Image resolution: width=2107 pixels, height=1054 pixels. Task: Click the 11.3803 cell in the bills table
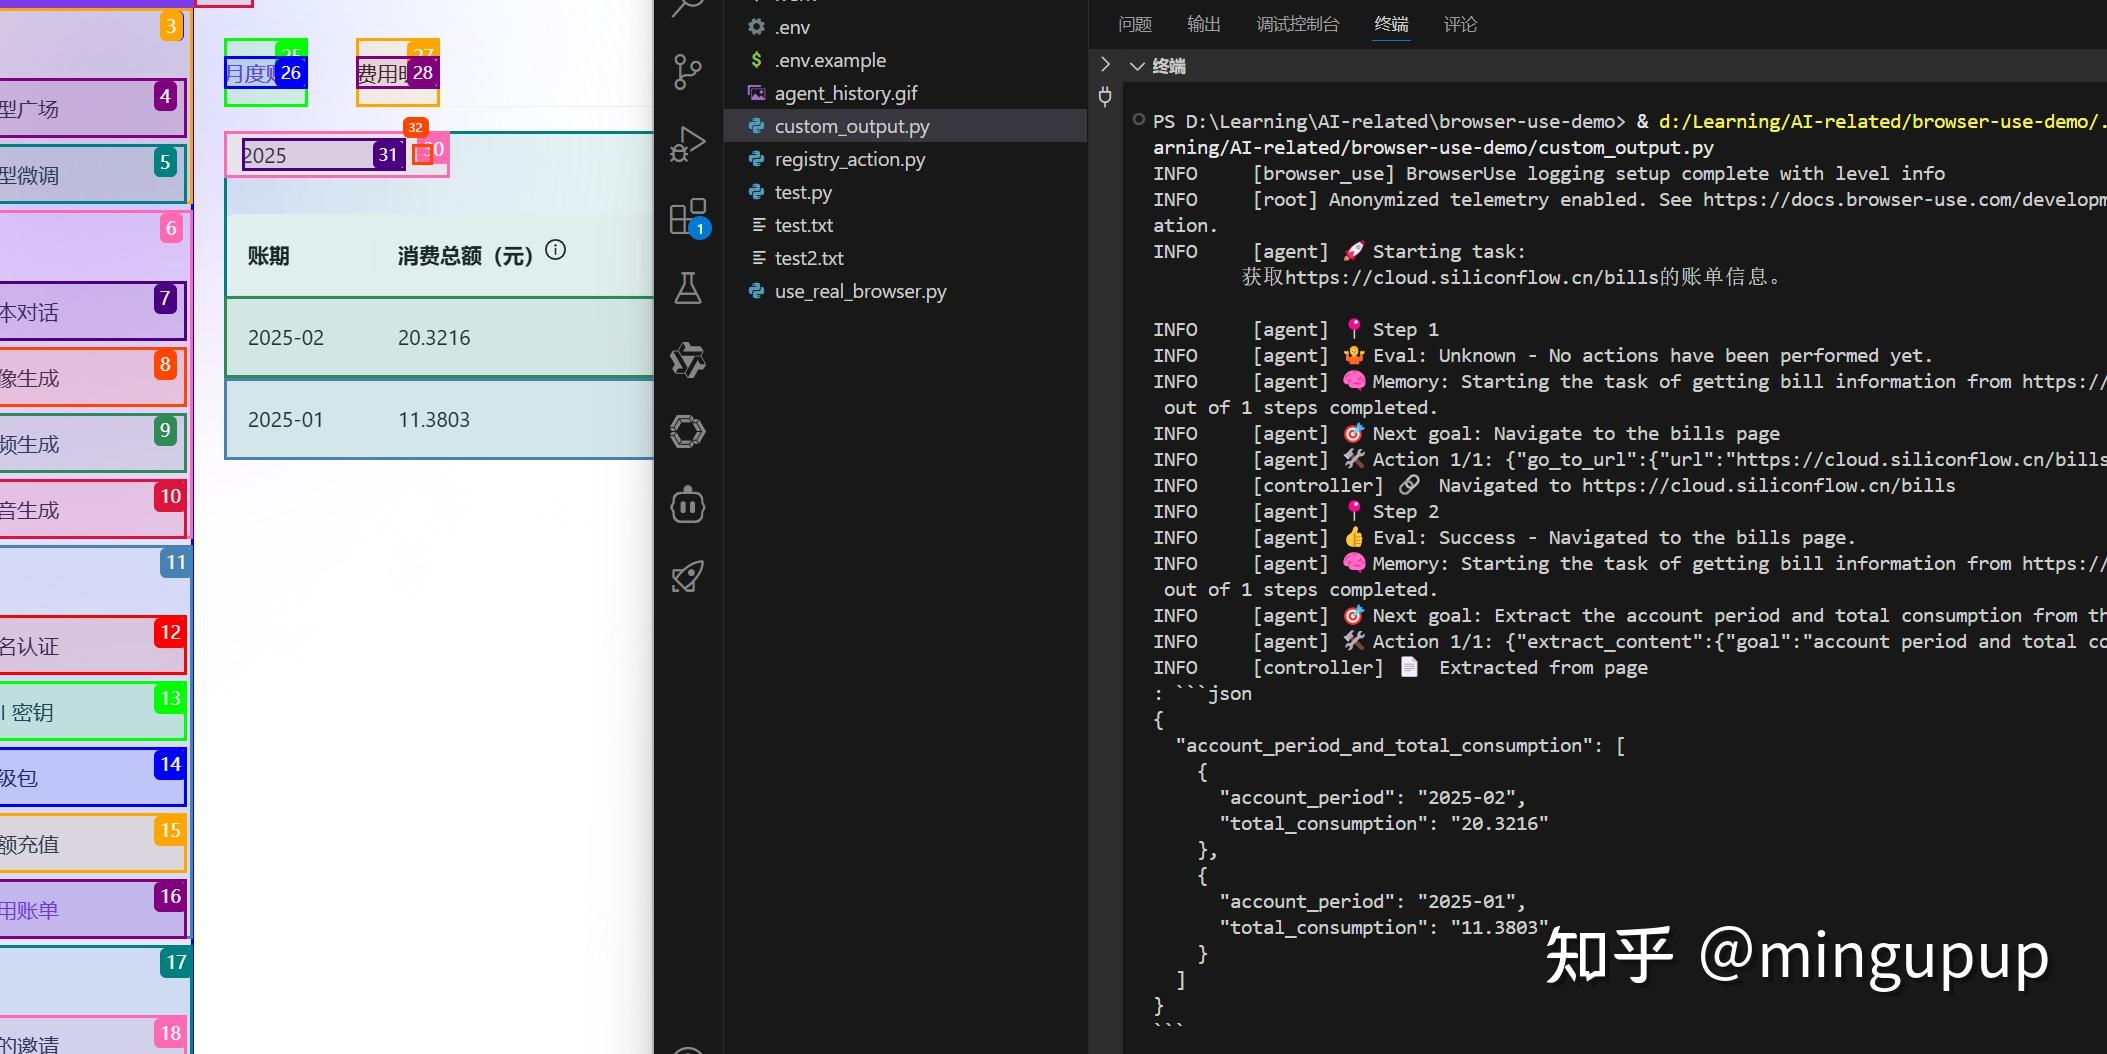coord(434,420)
